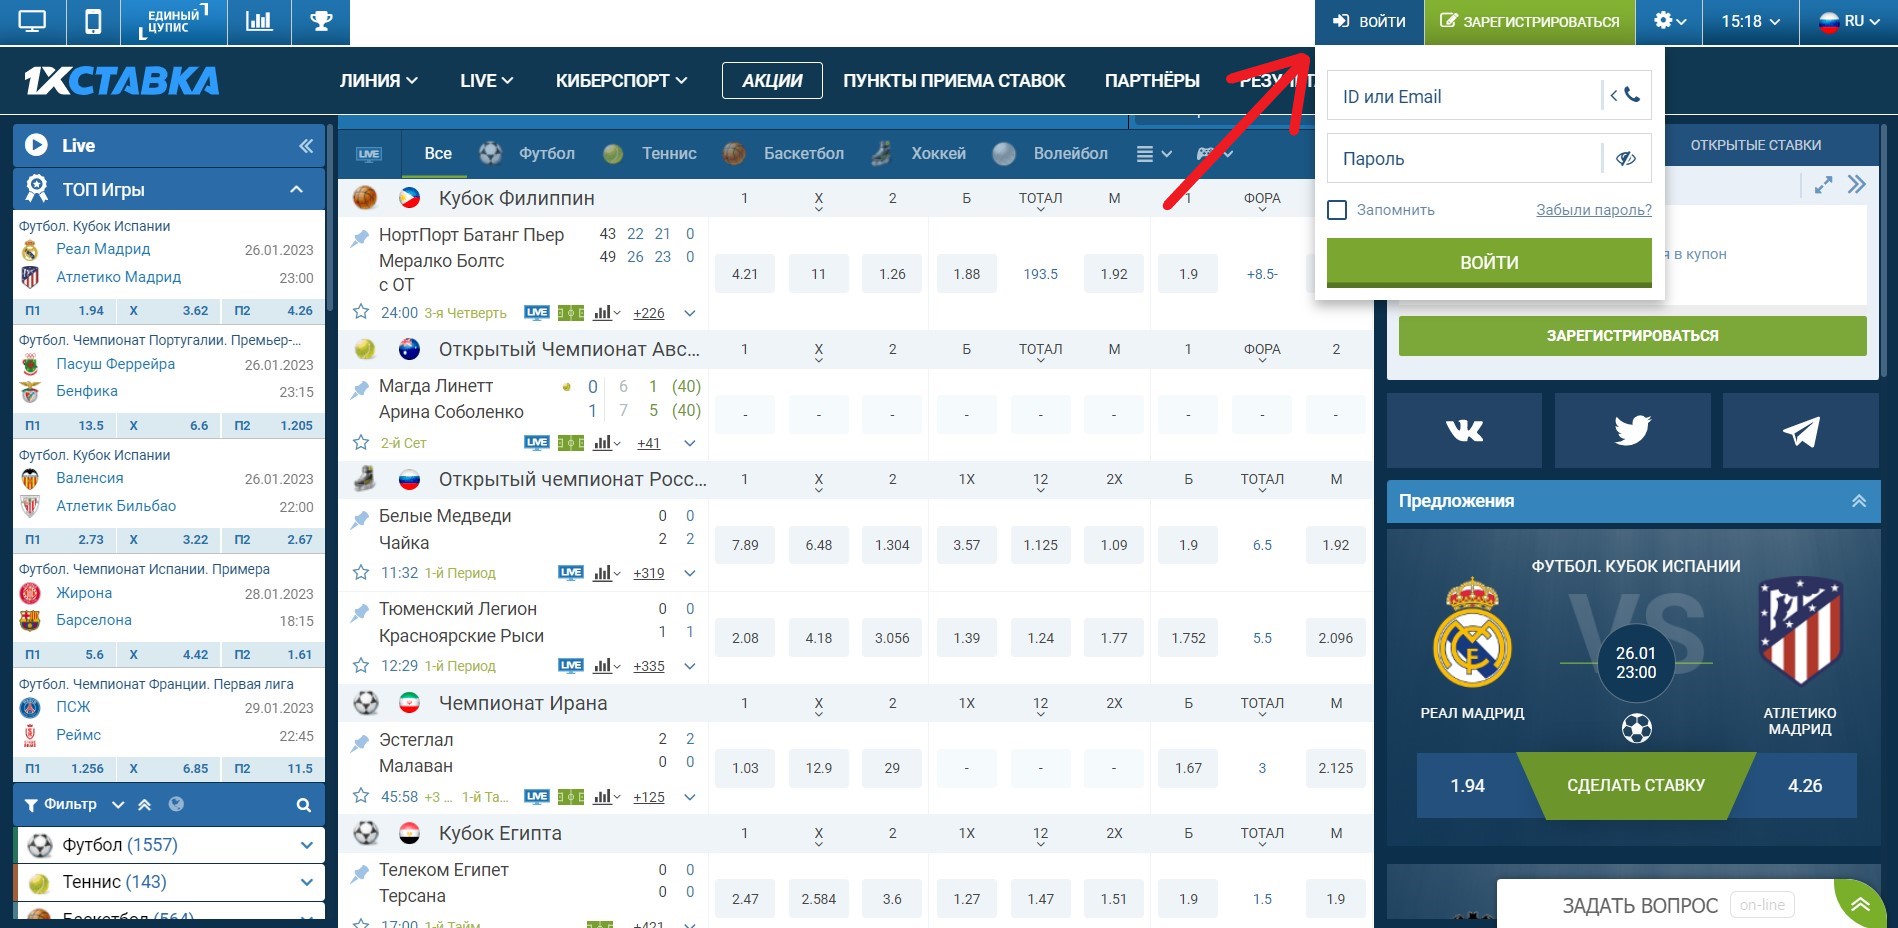The width and height of the screenshot is (1898, 928).
Task: Open the АКЦИИ page
Action: click(x=772, y=81)
